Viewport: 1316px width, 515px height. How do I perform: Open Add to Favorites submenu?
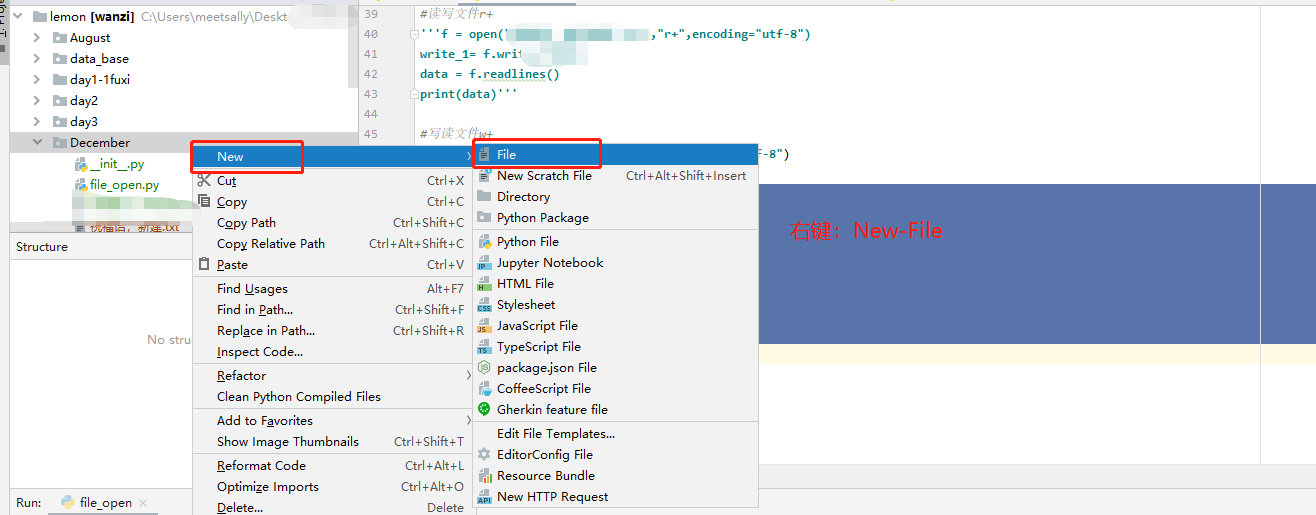(332, 421)
